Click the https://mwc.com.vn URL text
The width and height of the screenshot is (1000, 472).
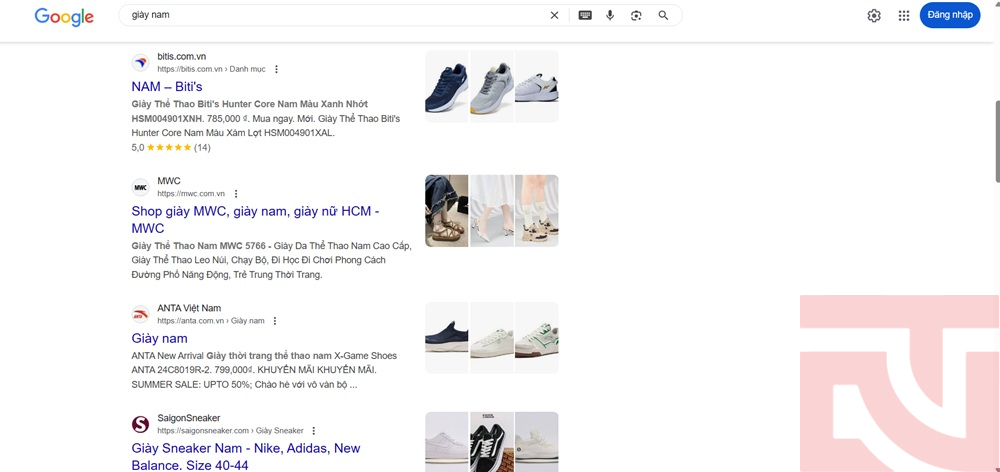tap(191, 194)
